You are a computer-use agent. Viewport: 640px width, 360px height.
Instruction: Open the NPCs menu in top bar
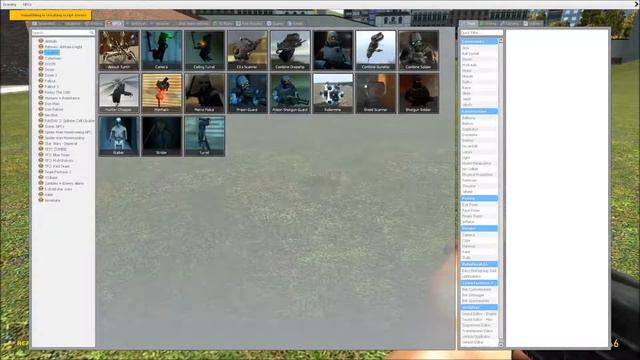tap(27, 4)
